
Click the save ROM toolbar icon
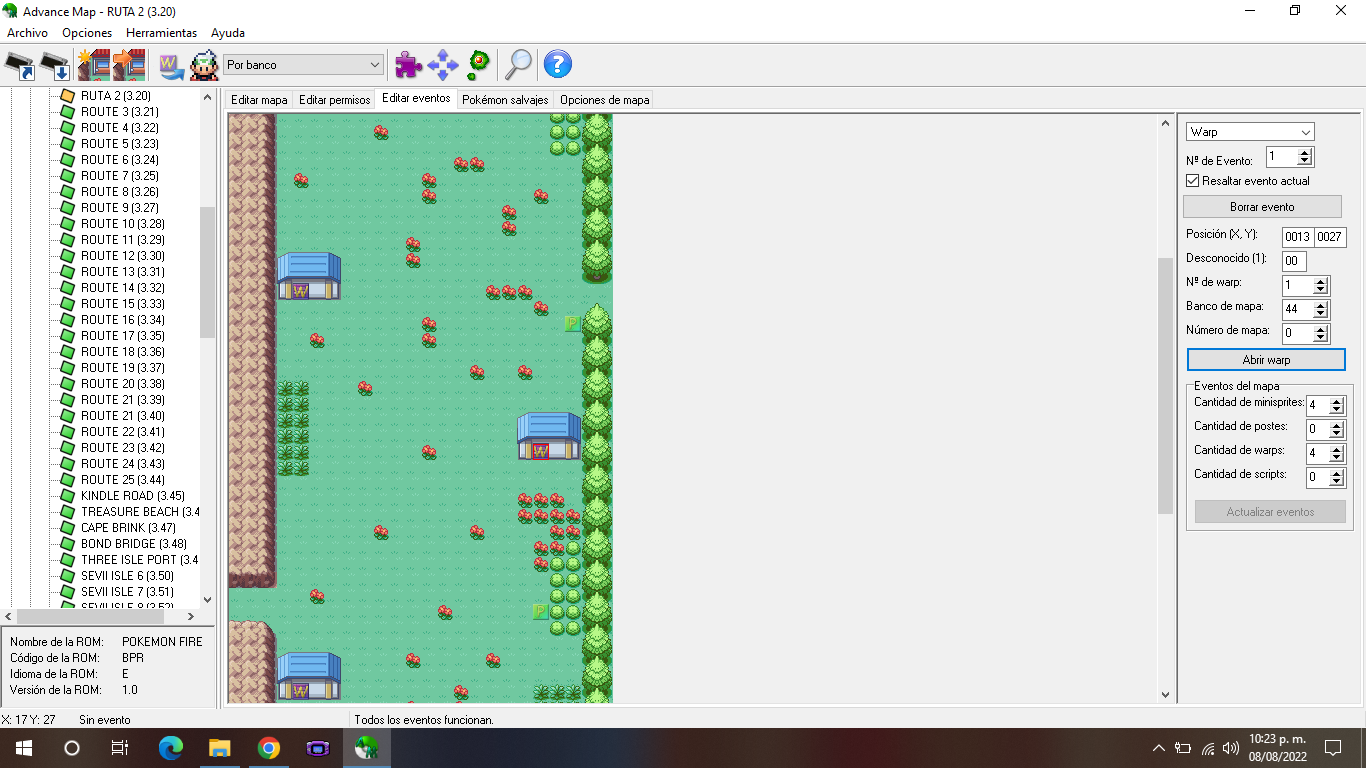56,65
